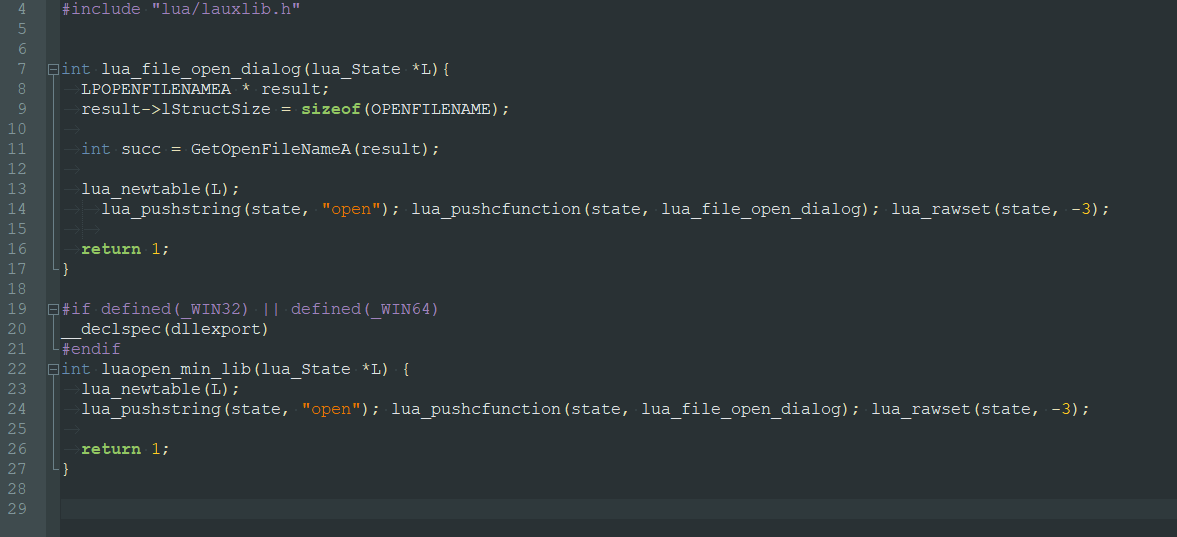Click the -3 value on line 24
The width and height of the screenshot is (1177, 537).
(1061, 409)
